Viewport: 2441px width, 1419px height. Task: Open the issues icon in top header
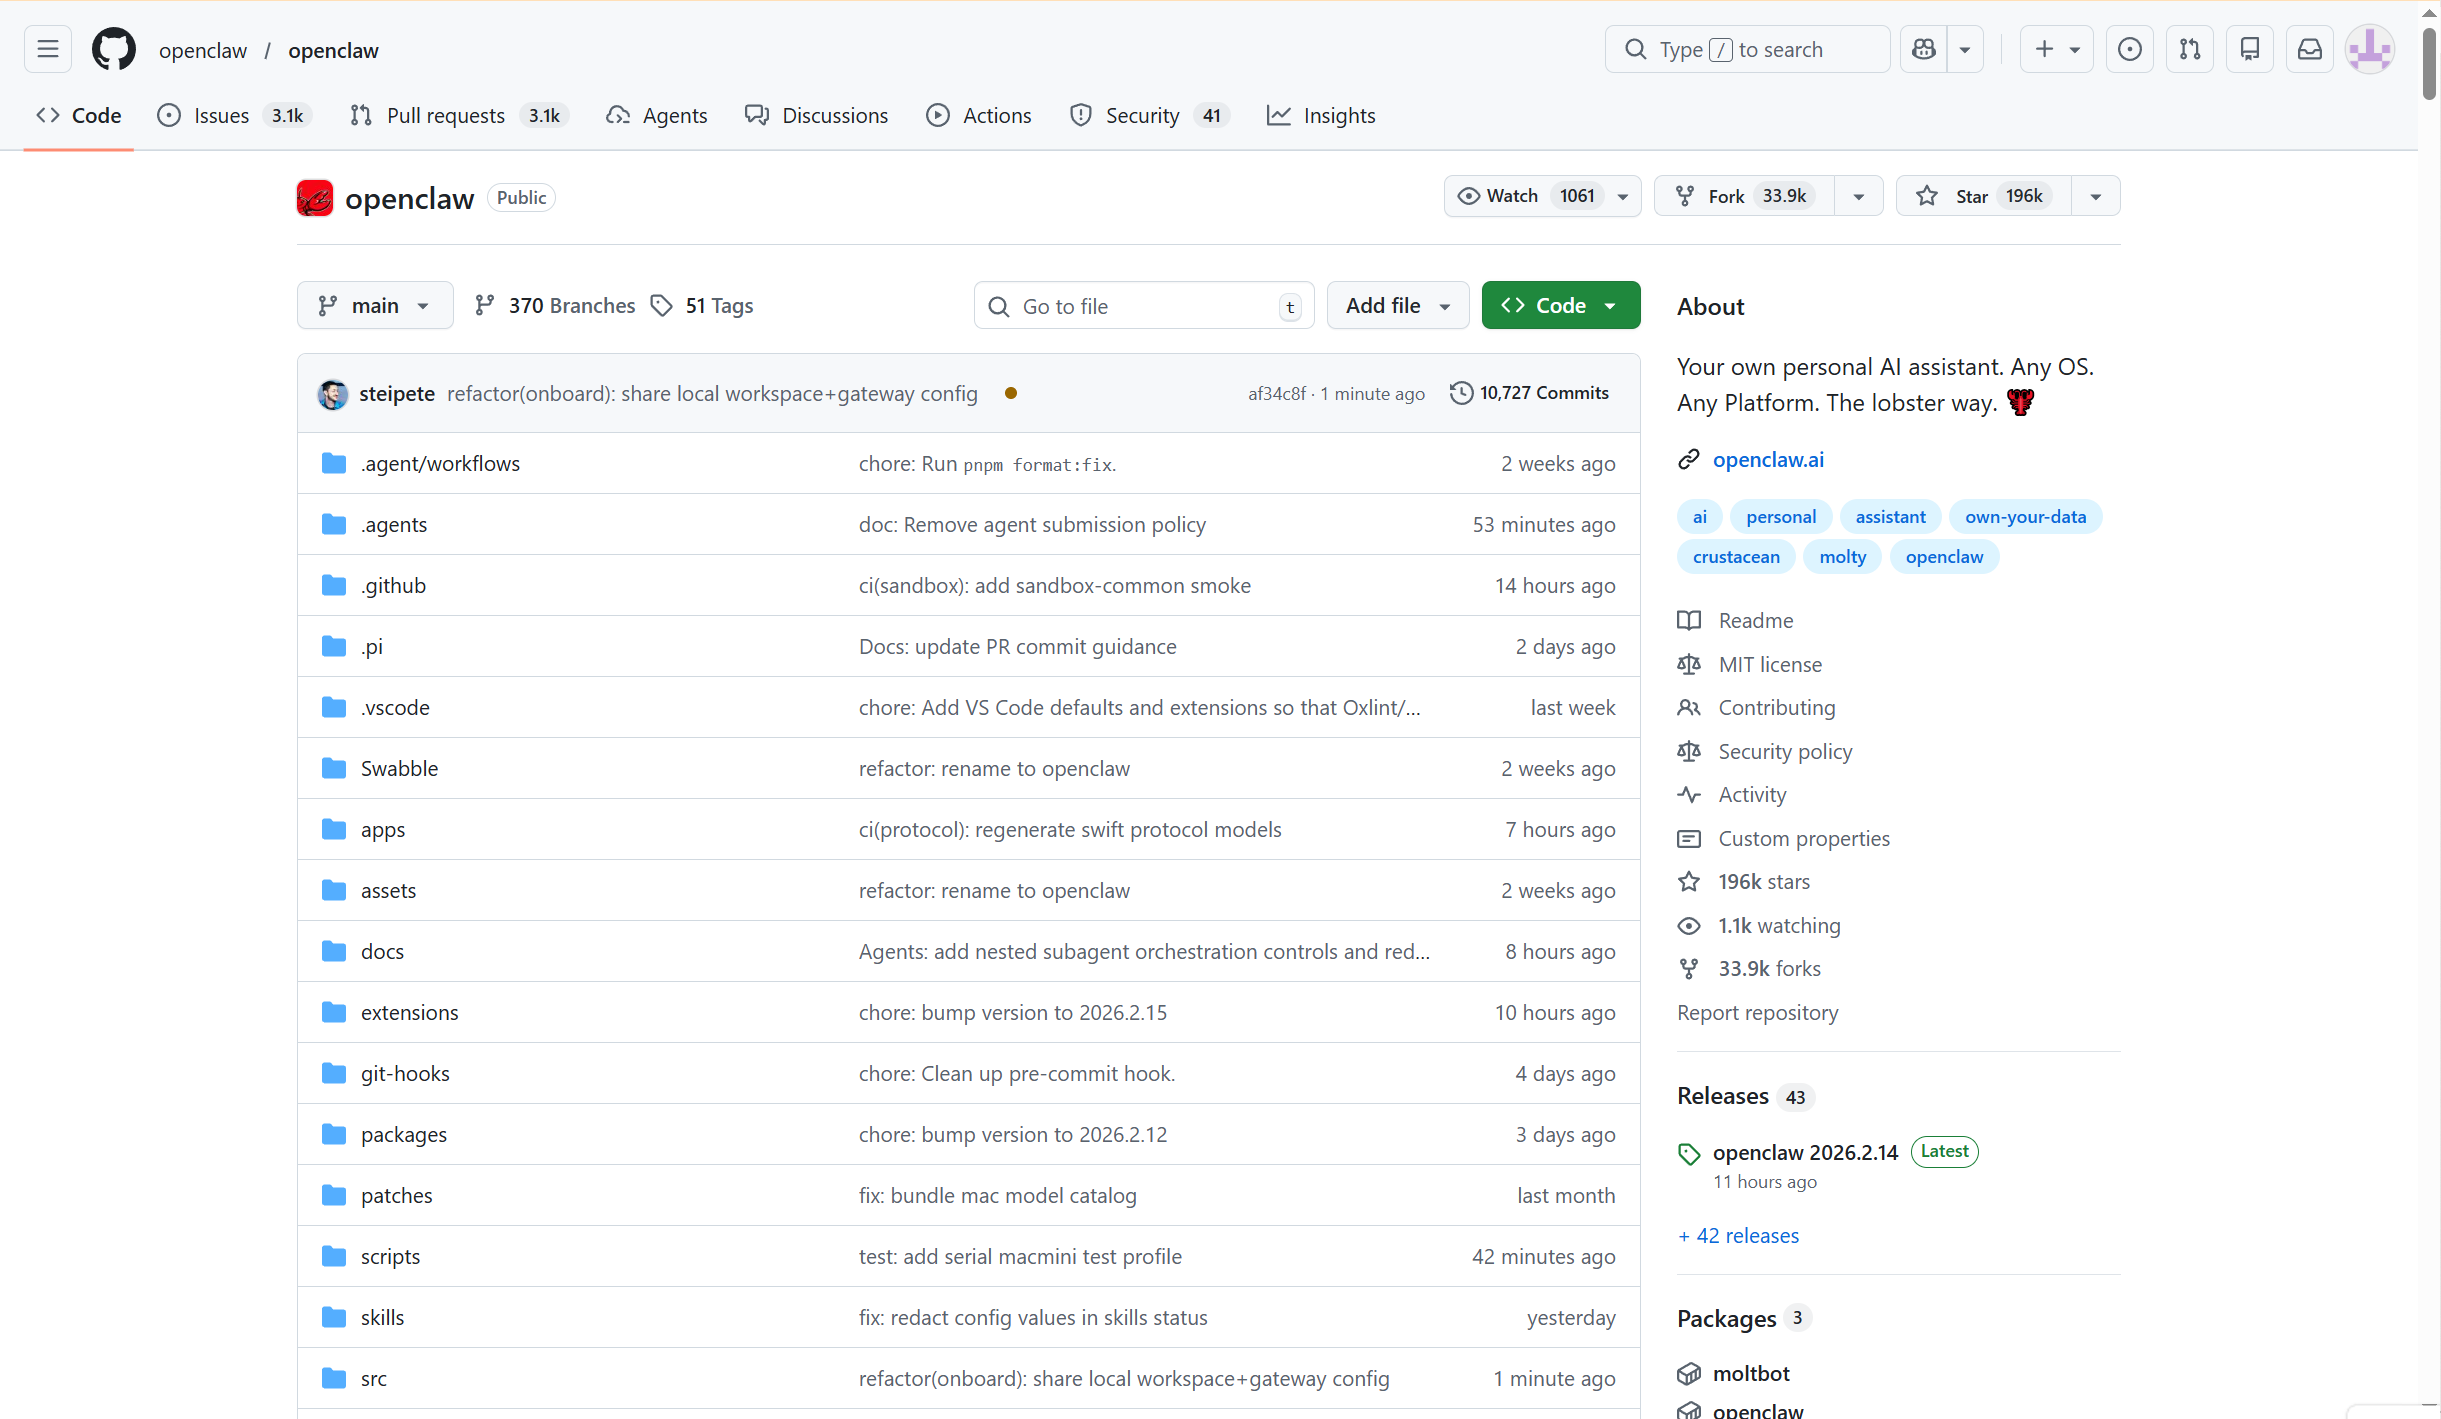2130,49
